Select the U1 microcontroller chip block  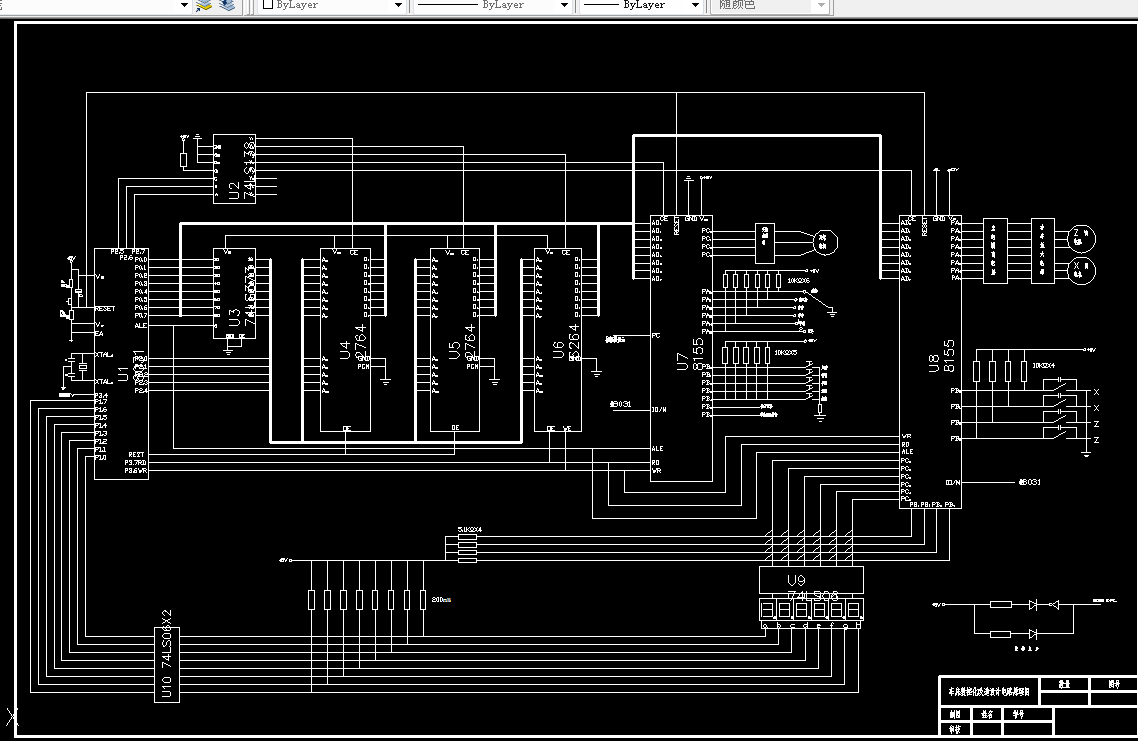coord(121,364)
